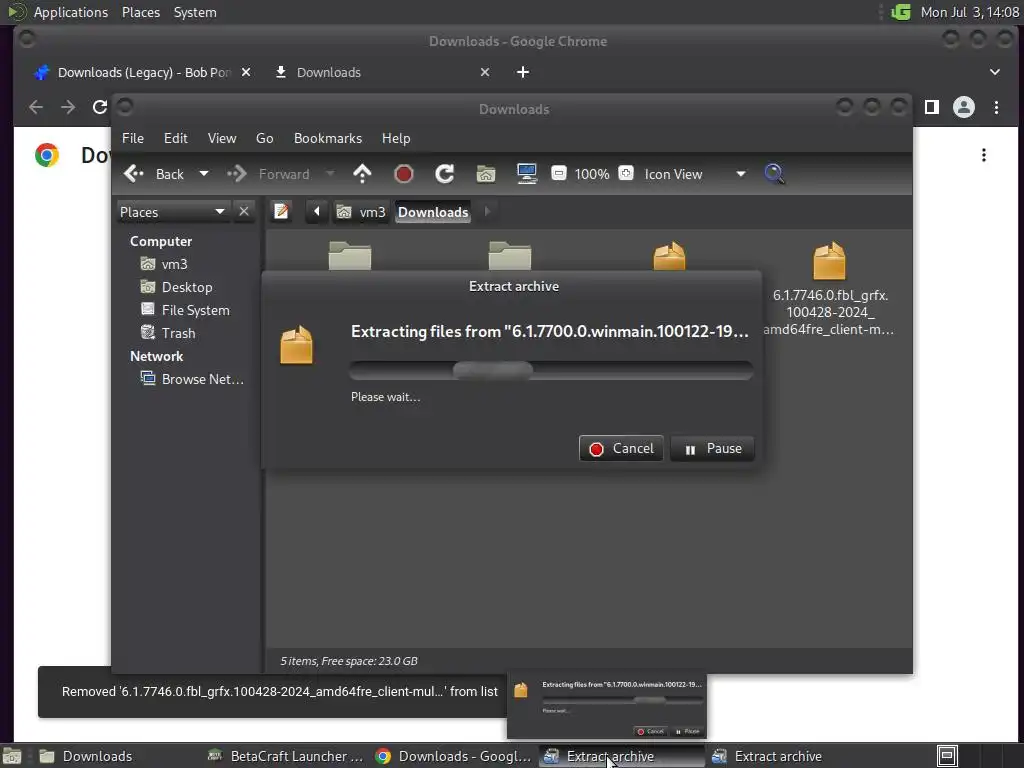Viewport: 1024px width, 768px height.
Task: Reset zoom by clicking 100%
Action: pos(592,174)
